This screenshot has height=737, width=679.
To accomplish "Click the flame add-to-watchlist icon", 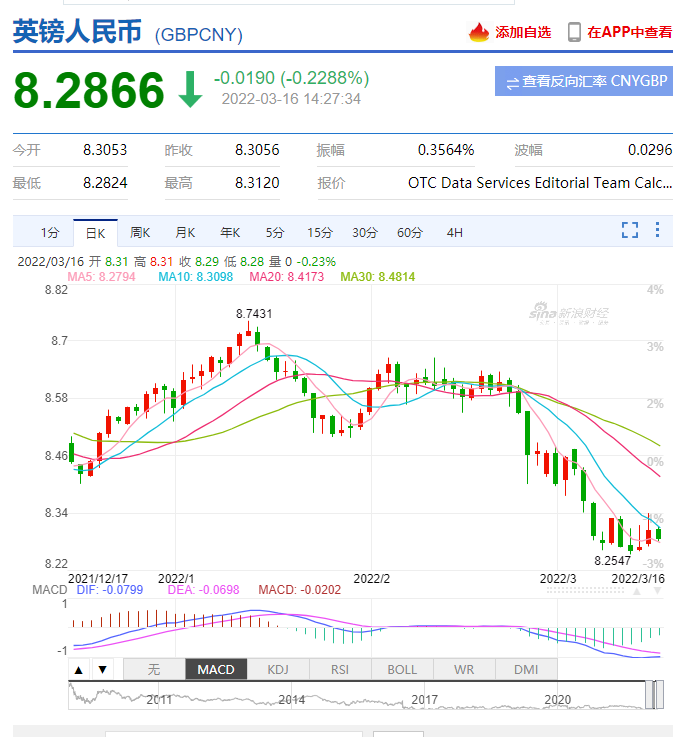I will coord(479,32).
